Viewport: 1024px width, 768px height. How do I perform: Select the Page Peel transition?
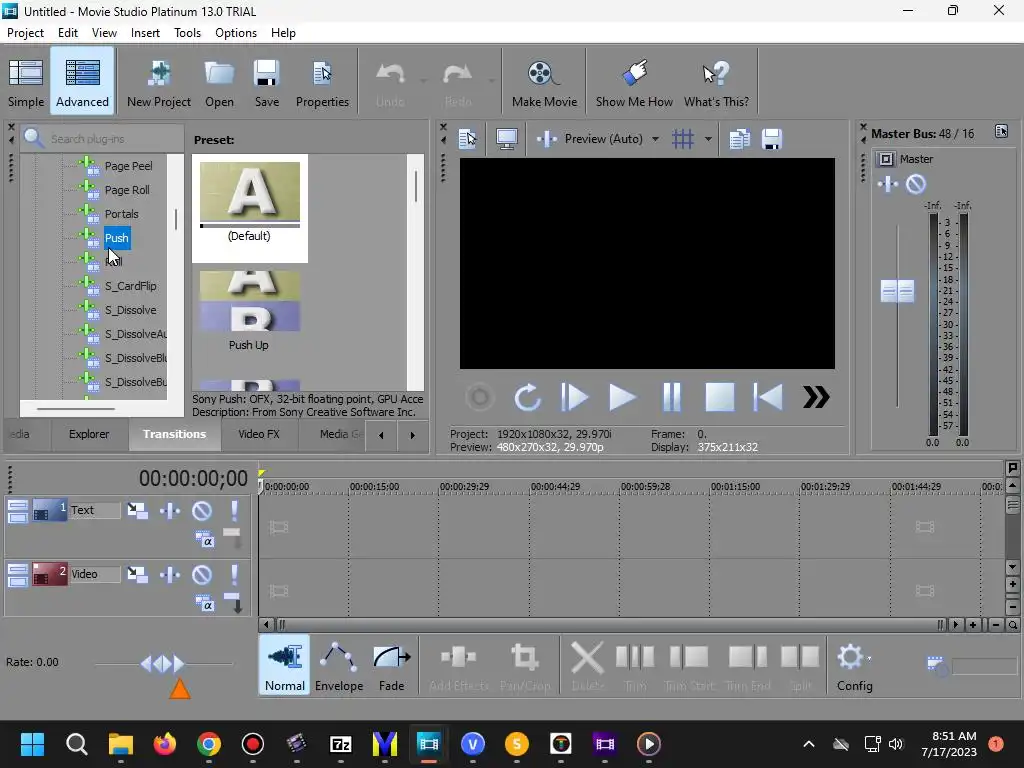point(129,166)
